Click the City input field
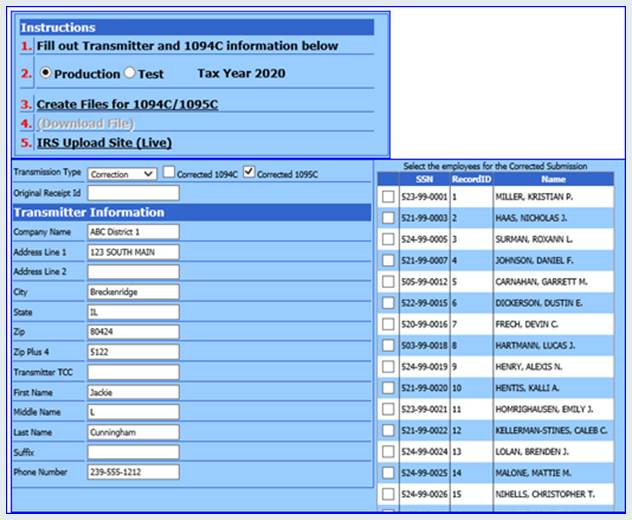The width and height of the screenshot is (632, 520). pos(133,292)
